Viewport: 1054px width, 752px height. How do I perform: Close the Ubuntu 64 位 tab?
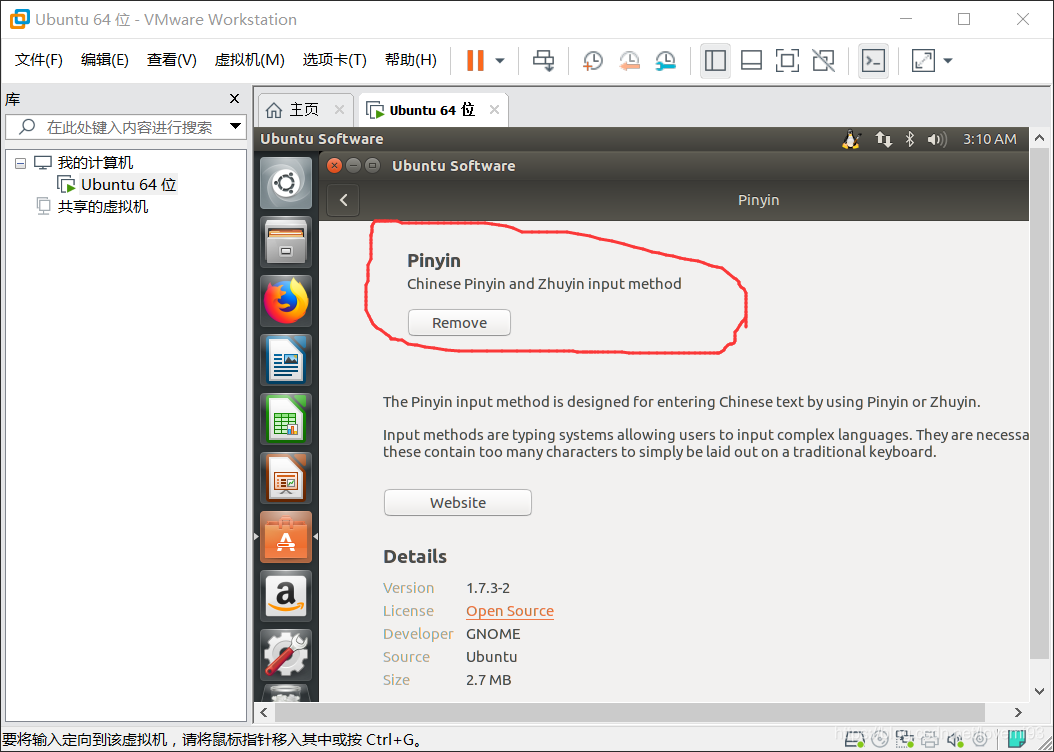point(494,110)
